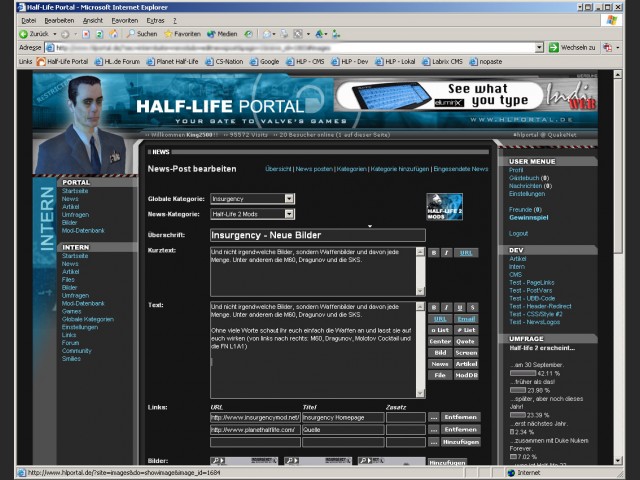Click the italic I button beside Text field

tap(447, 308)
